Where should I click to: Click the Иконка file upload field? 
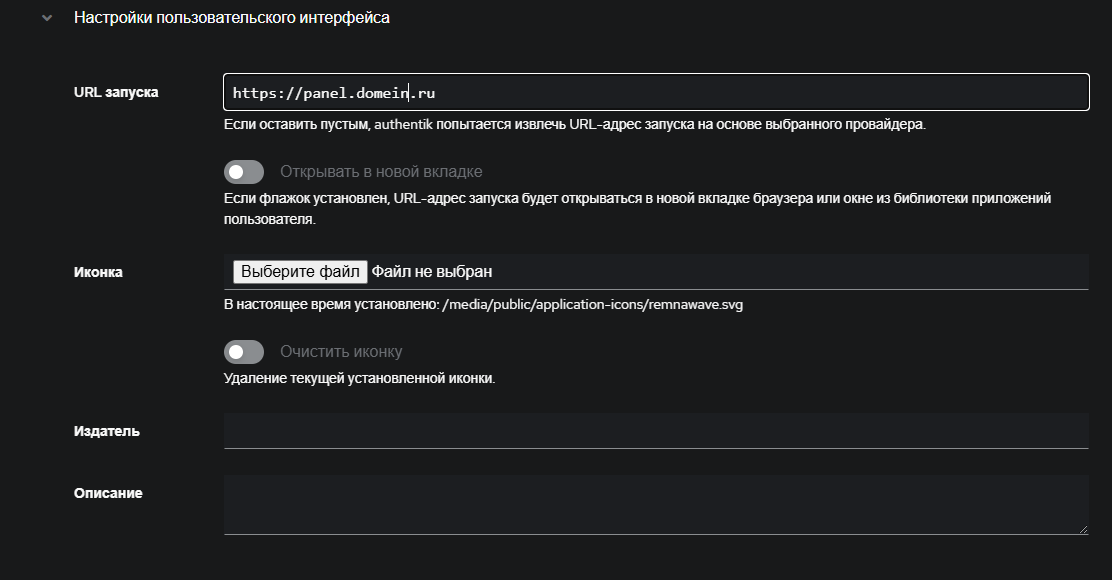pos(658,269)
